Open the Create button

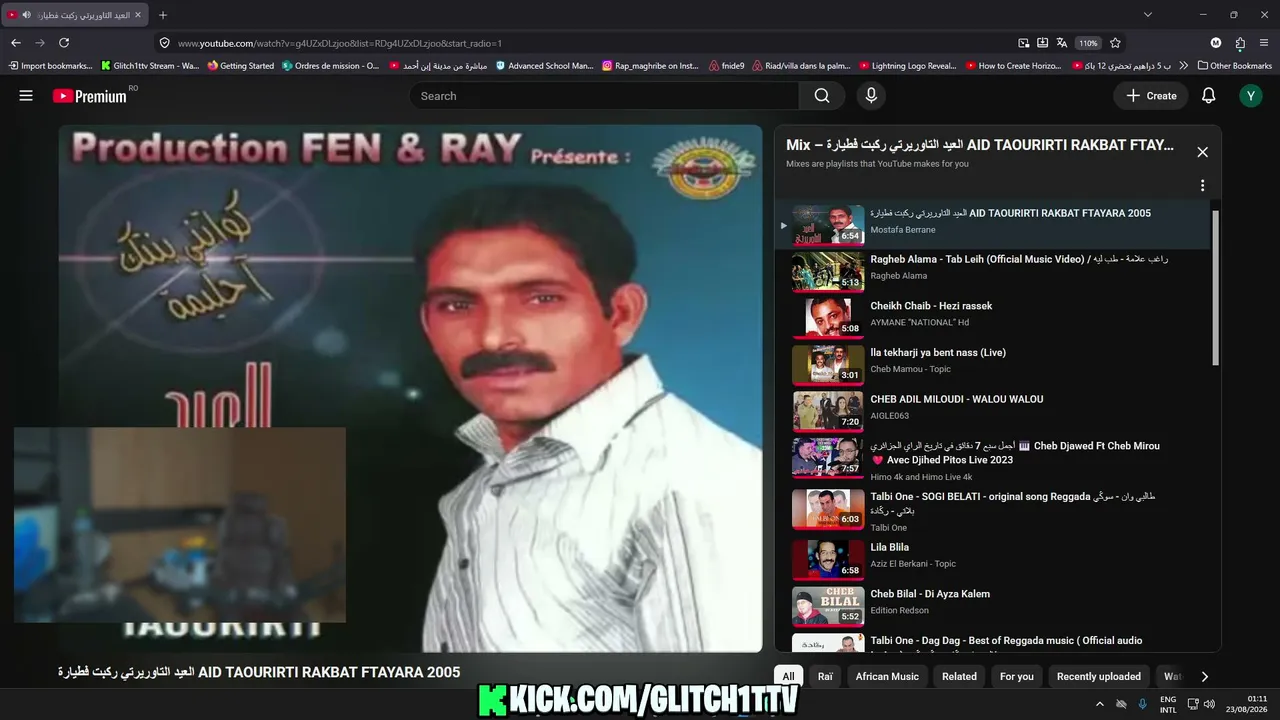pyautogui.click(x=1151, y=96)
